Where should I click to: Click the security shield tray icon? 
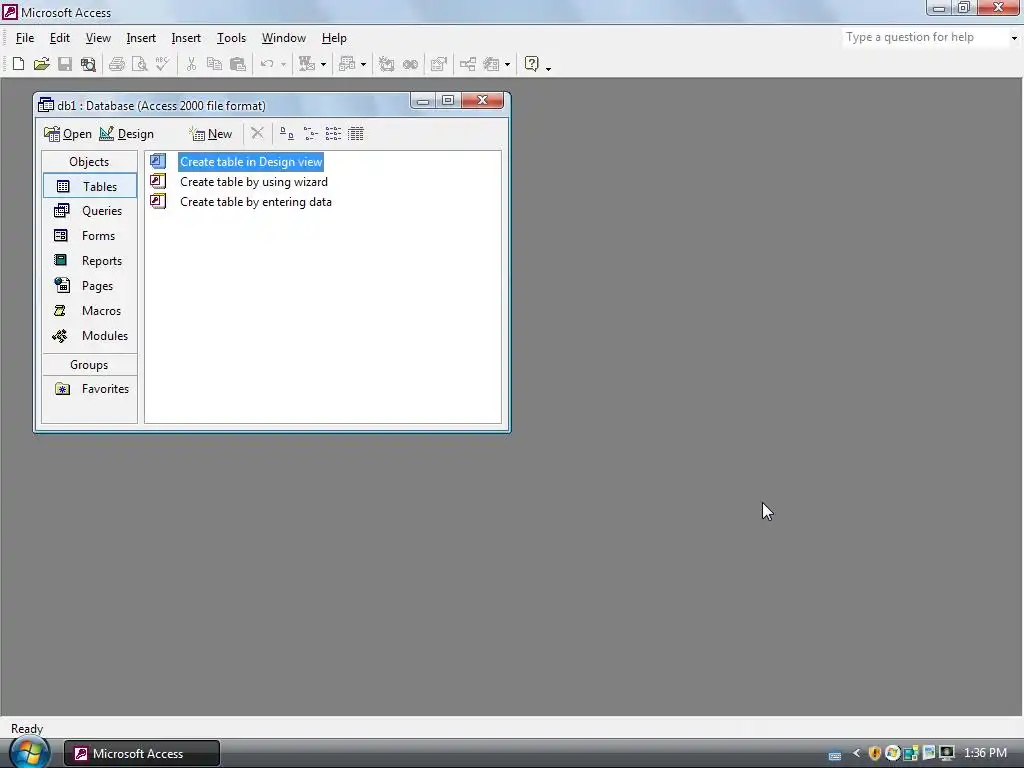pos(874,753)
